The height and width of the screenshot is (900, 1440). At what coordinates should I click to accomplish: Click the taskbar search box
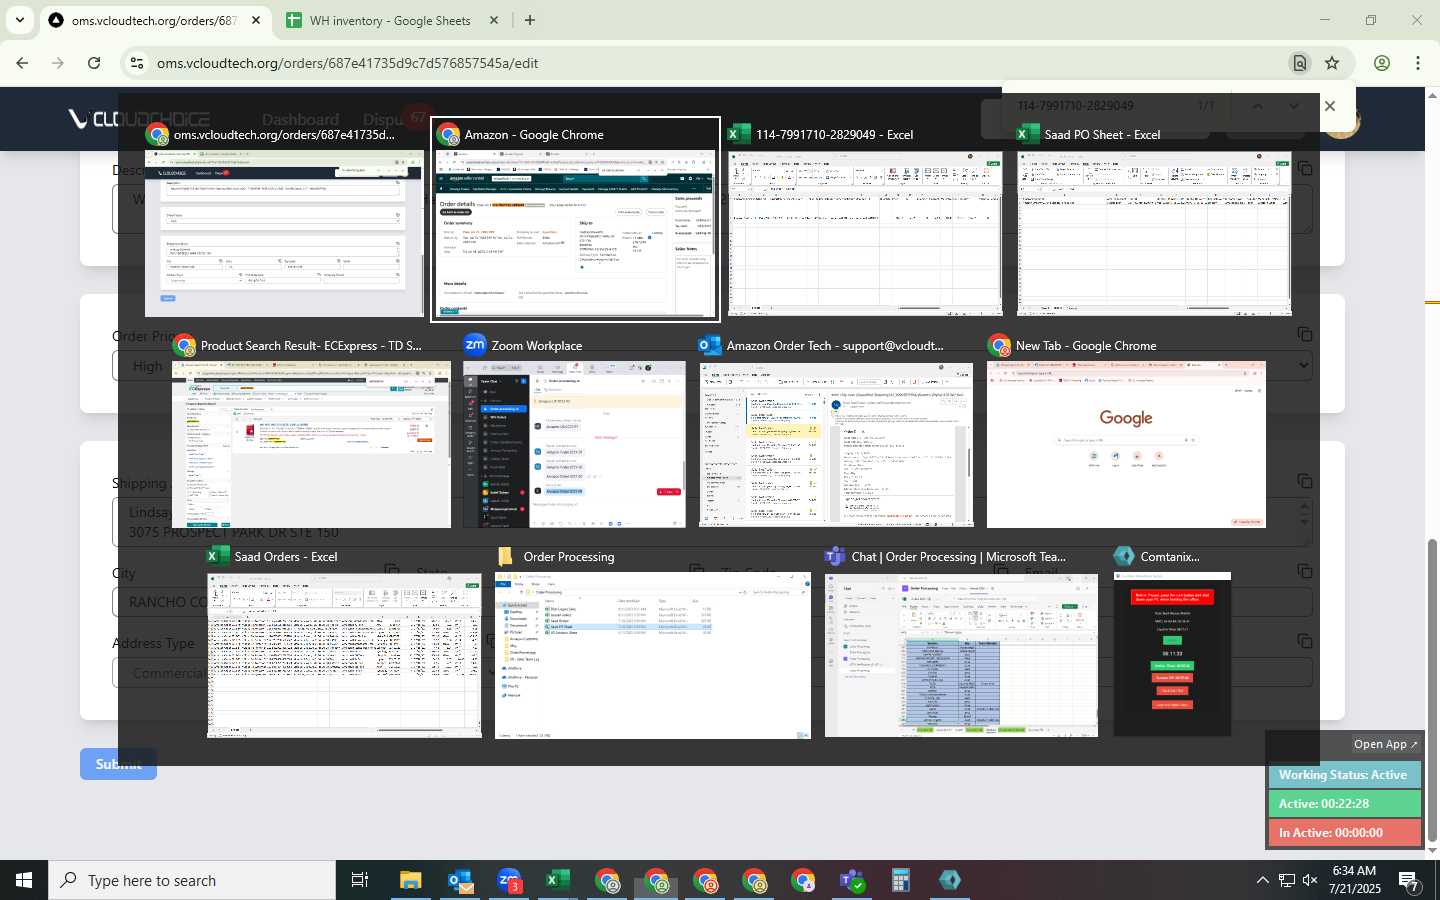(192, 880)
